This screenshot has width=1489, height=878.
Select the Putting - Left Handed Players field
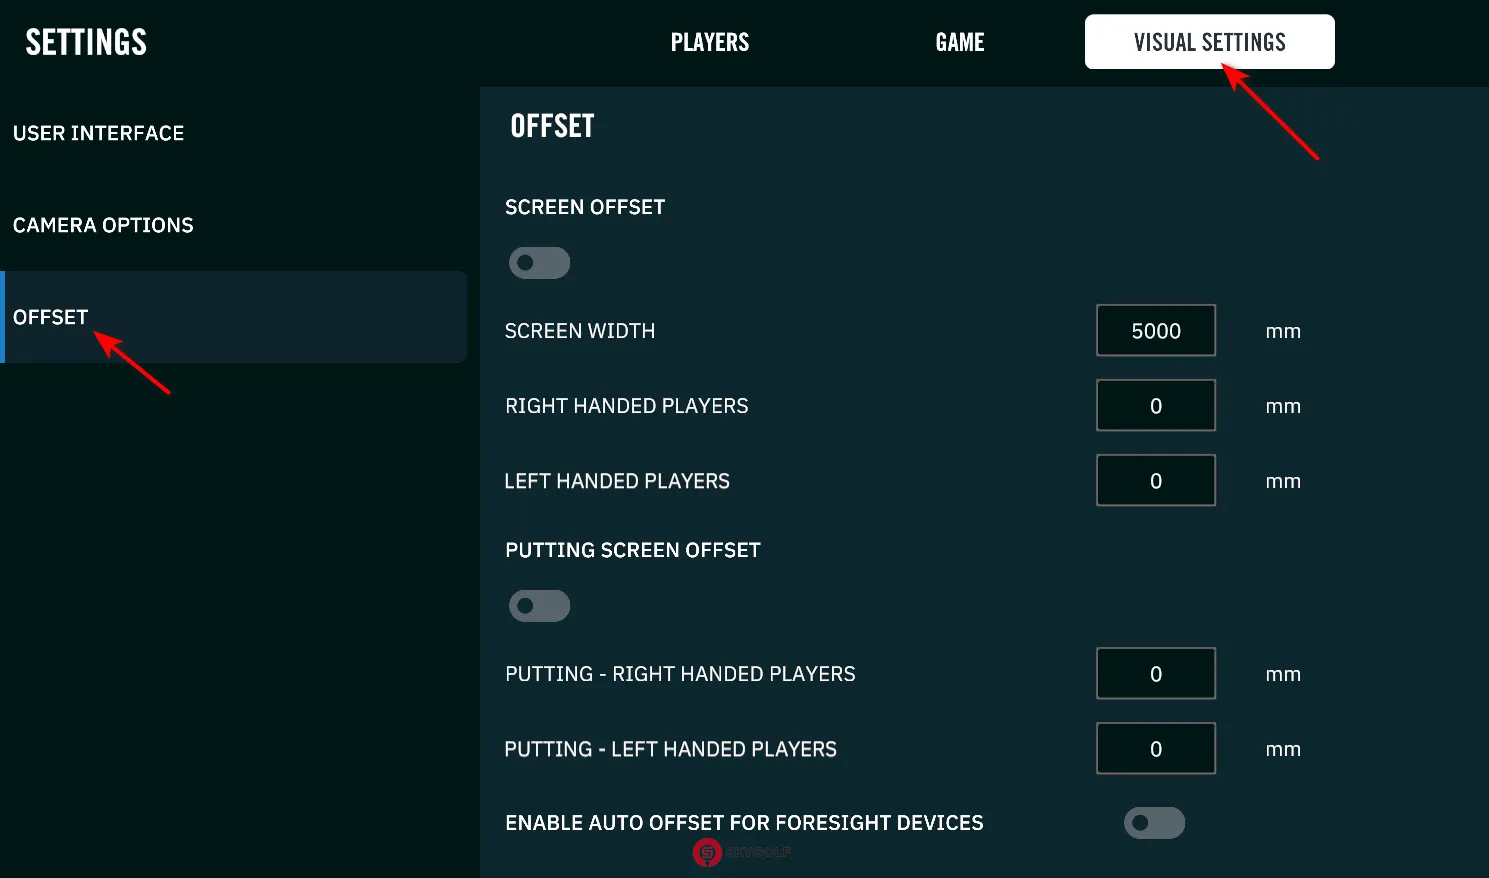coord(1155,749)
